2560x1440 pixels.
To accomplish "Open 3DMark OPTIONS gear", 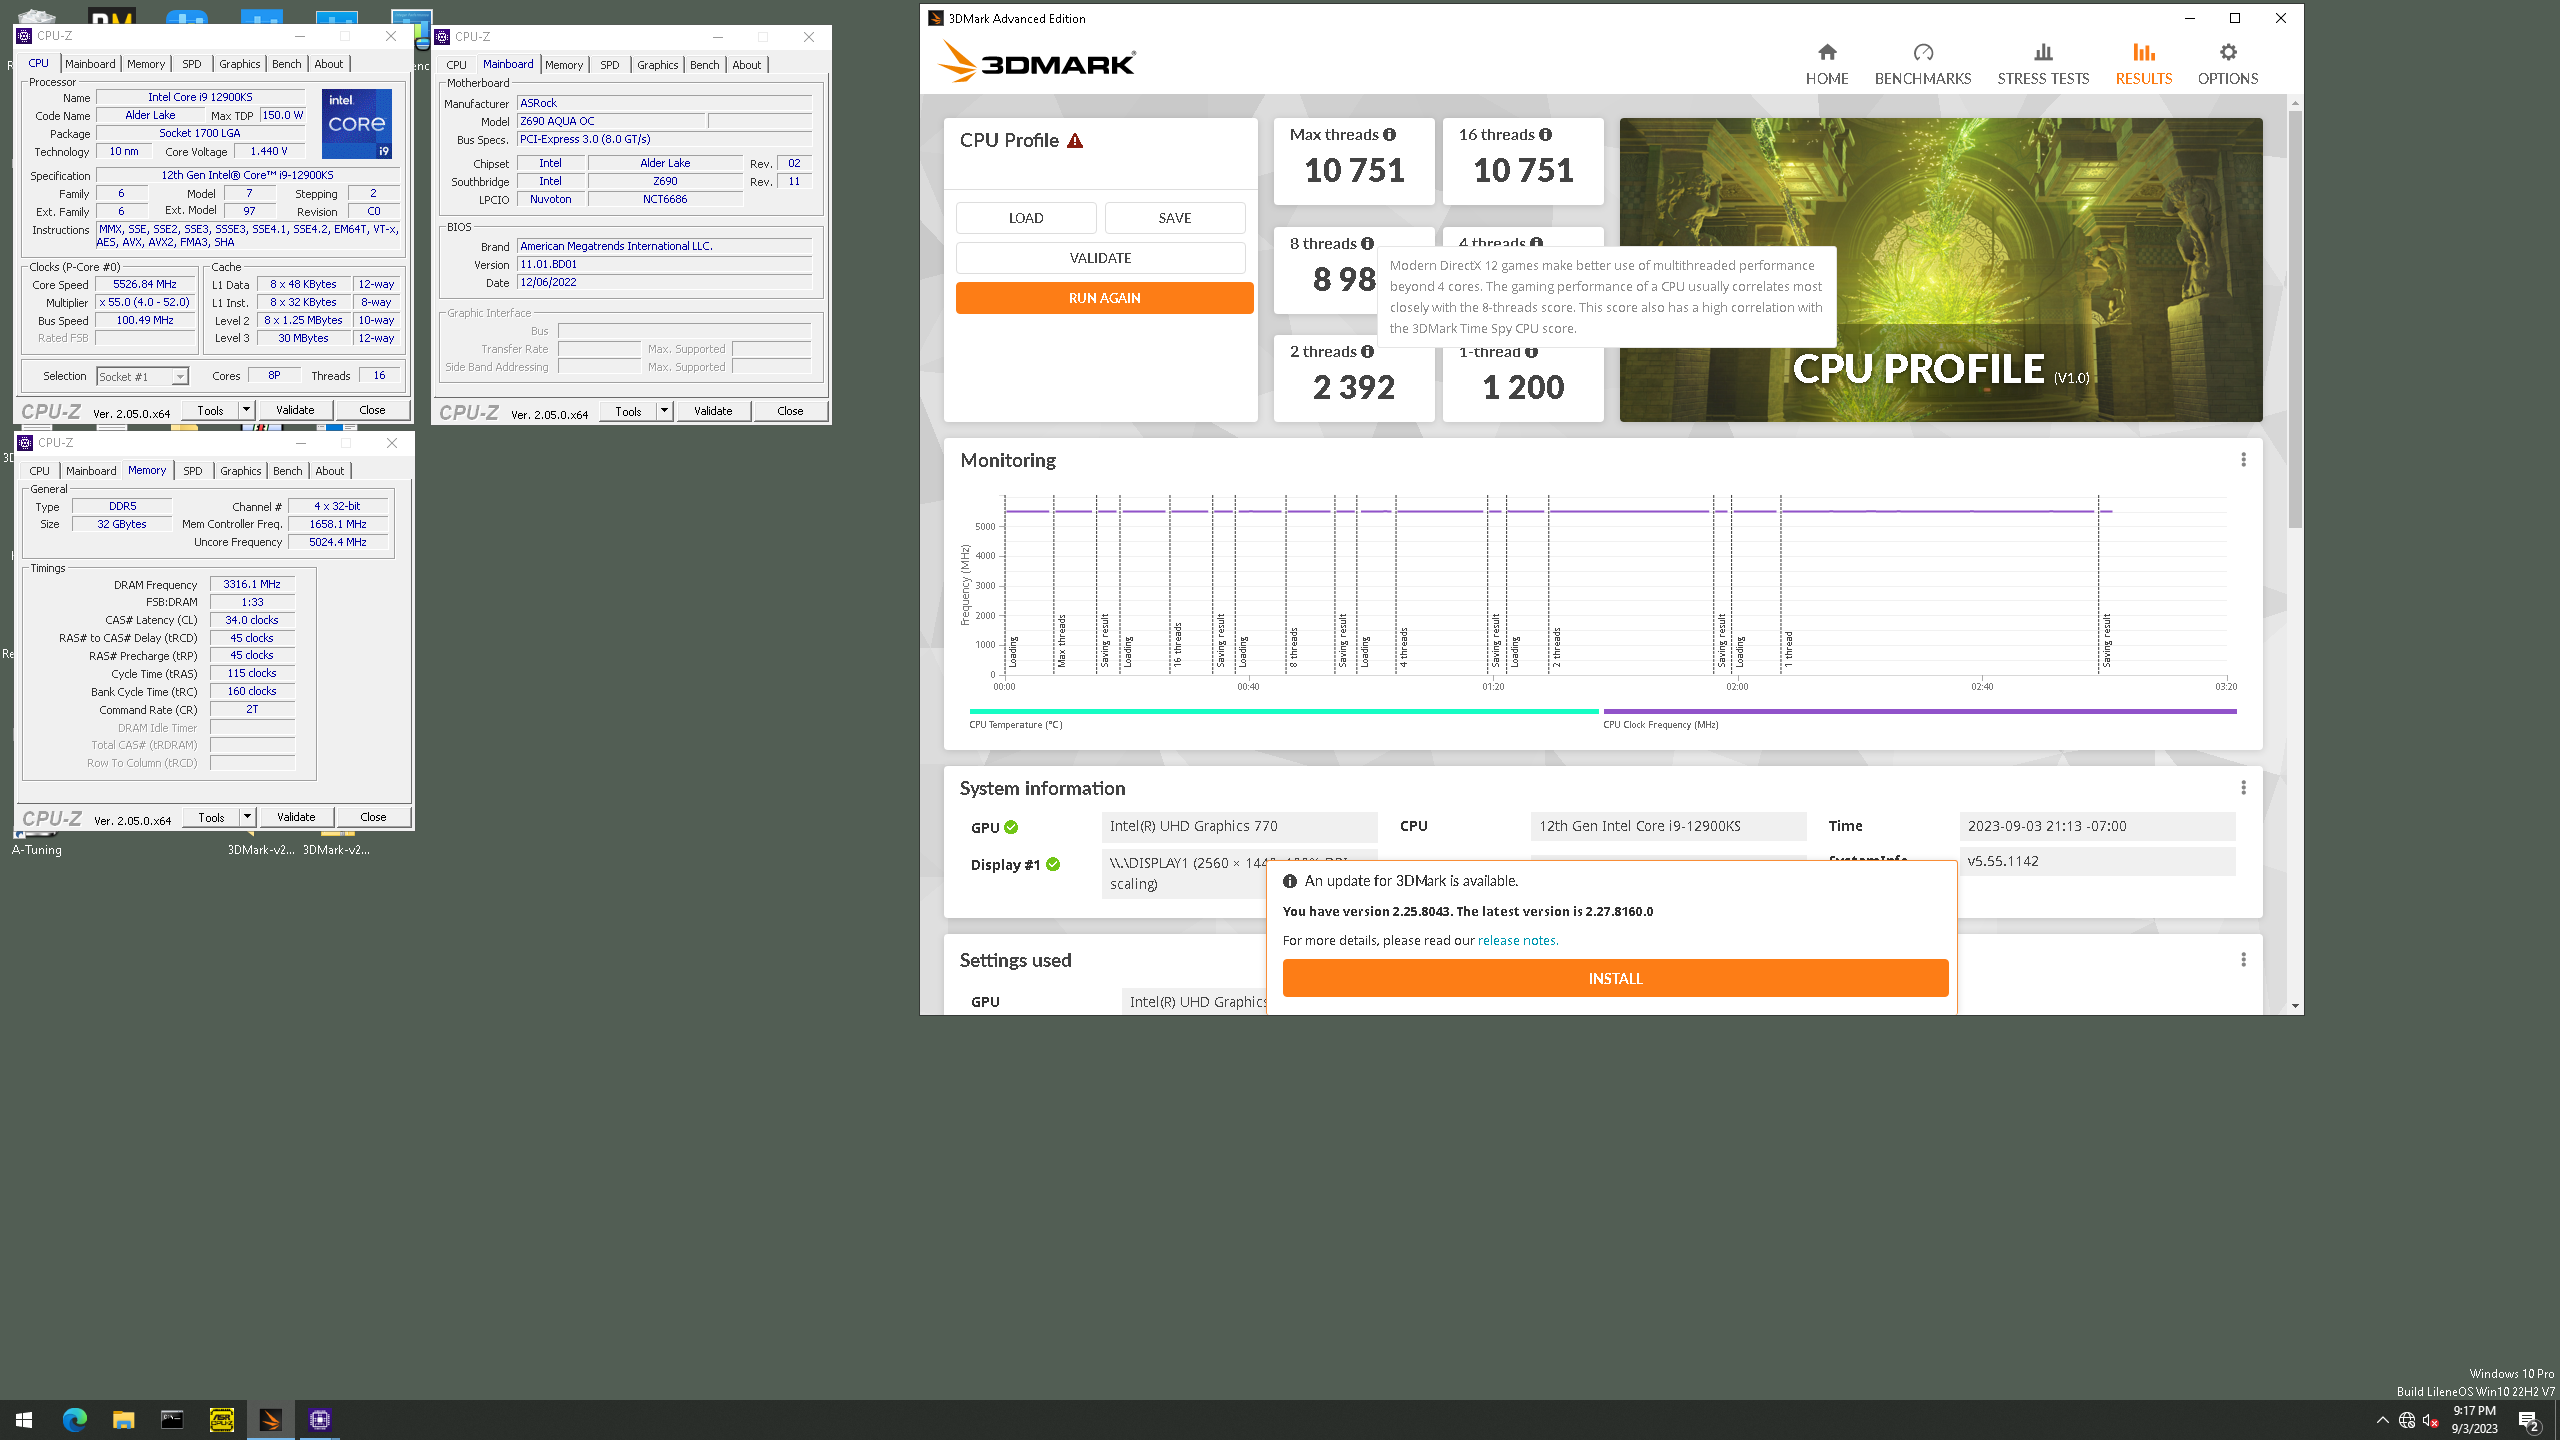I will (2227, 64).
